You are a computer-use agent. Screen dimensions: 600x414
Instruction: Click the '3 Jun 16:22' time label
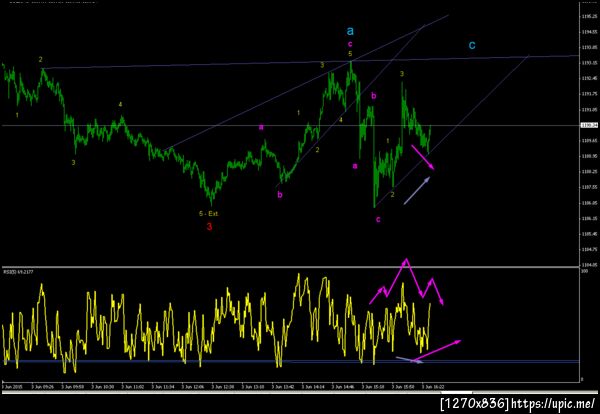click(x=434, y=387)
